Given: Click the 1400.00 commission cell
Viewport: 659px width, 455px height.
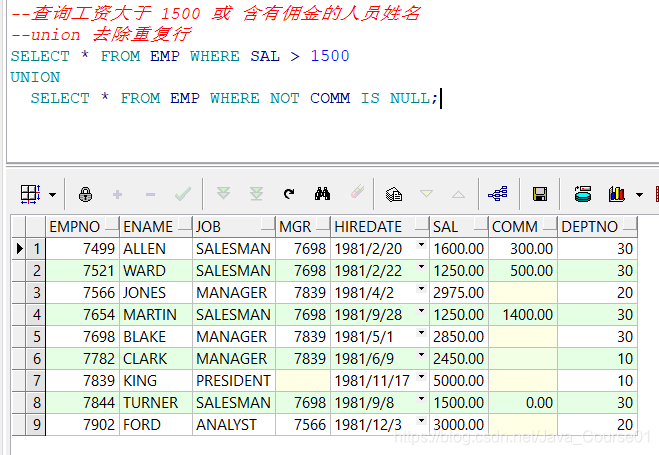Looking at the screenshot, I should (523, 315).
